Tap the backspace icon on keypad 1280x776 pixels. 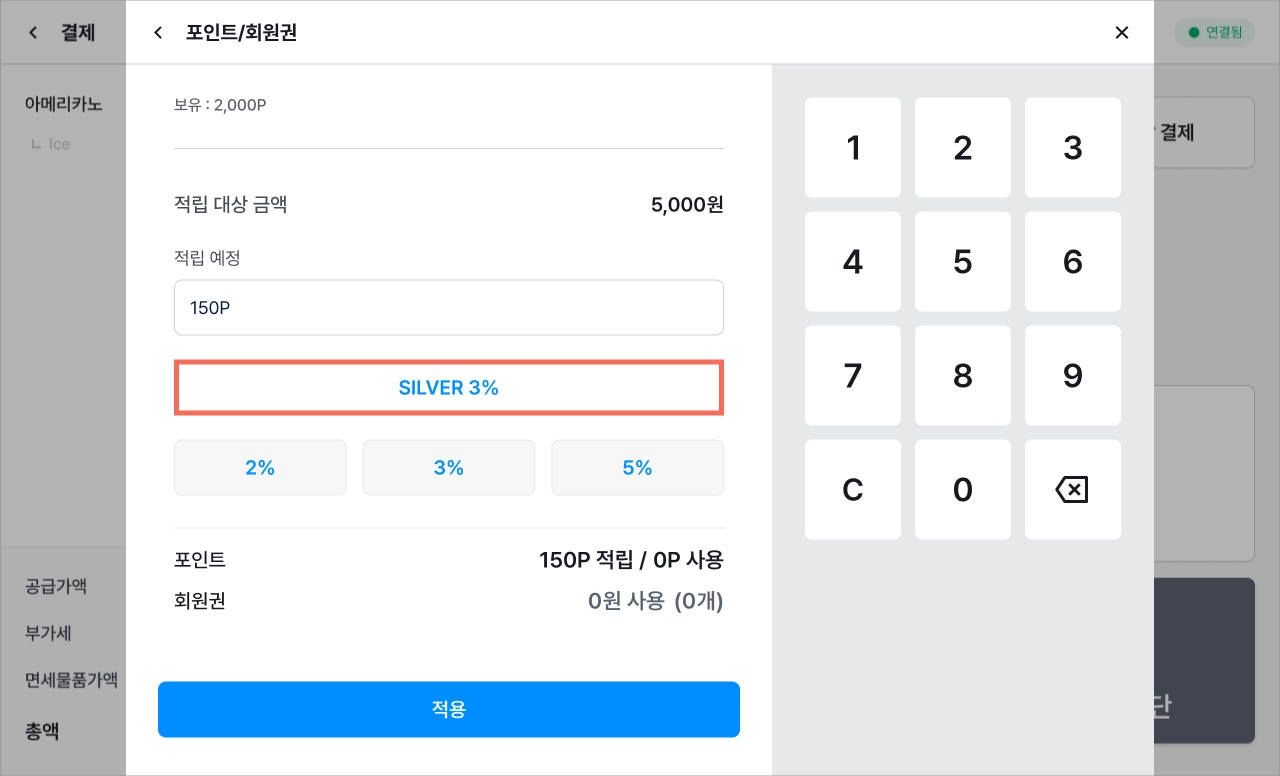pyautogui.click(x=1072, y=490)
